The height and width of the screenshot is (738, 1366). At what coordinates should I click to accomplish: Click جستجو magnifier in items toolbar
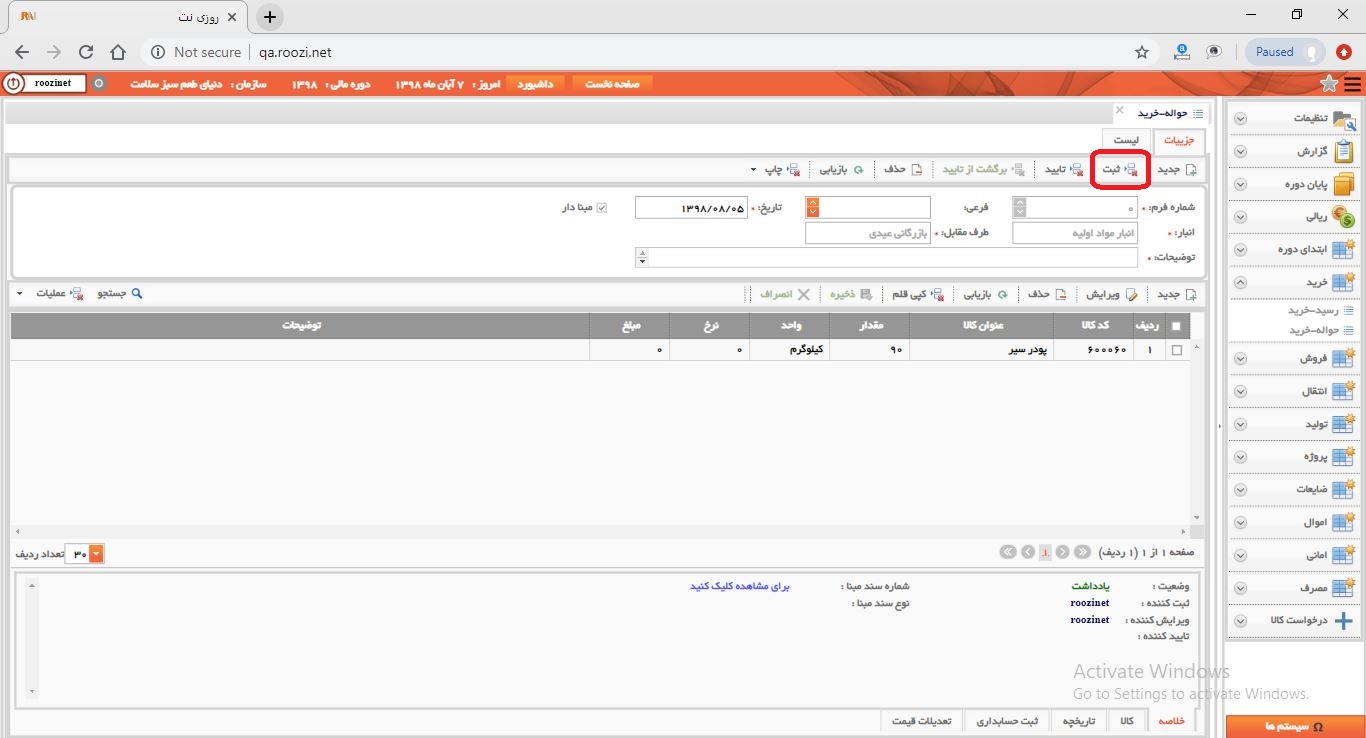120,294
